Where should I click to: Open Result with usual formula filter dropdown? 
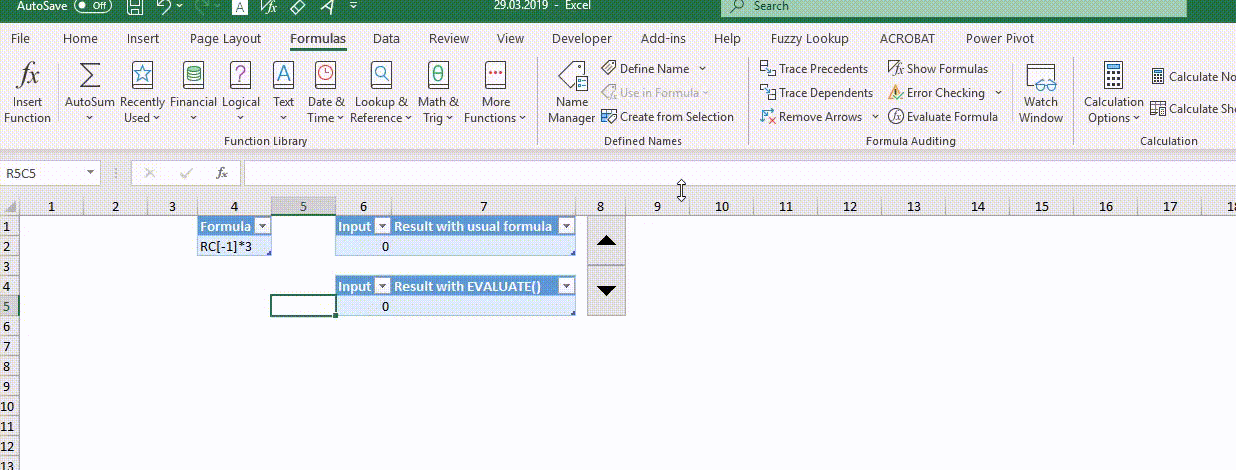[x=566, y=227]
